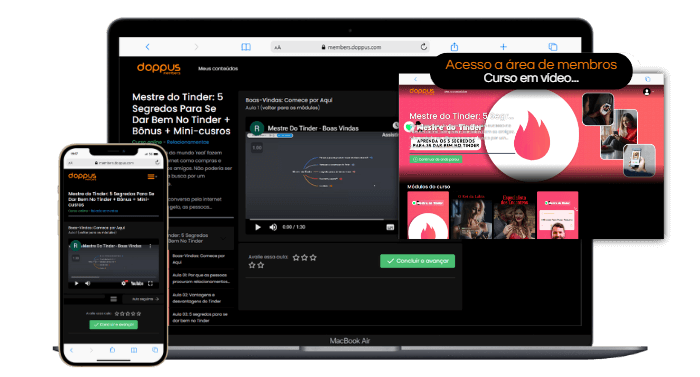The height and width of the screenshot is (377, 700).
Task: Open fourth module card with bearded man
Action: point(558,215)
